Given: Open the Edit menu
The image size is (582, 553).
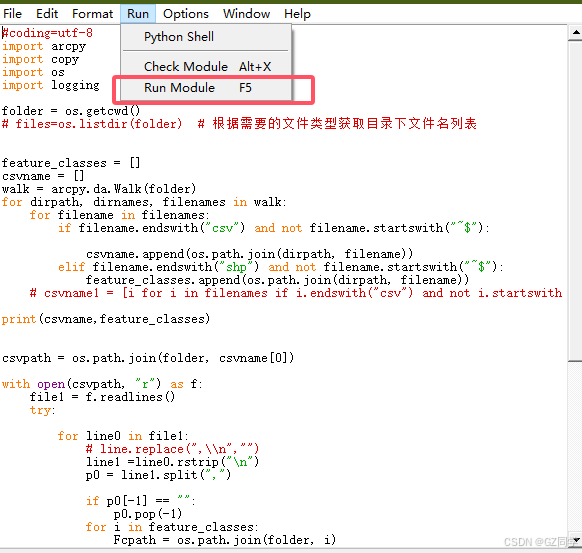Looking at the screenshot, I should pyautogui.click(x=47, y=14).
